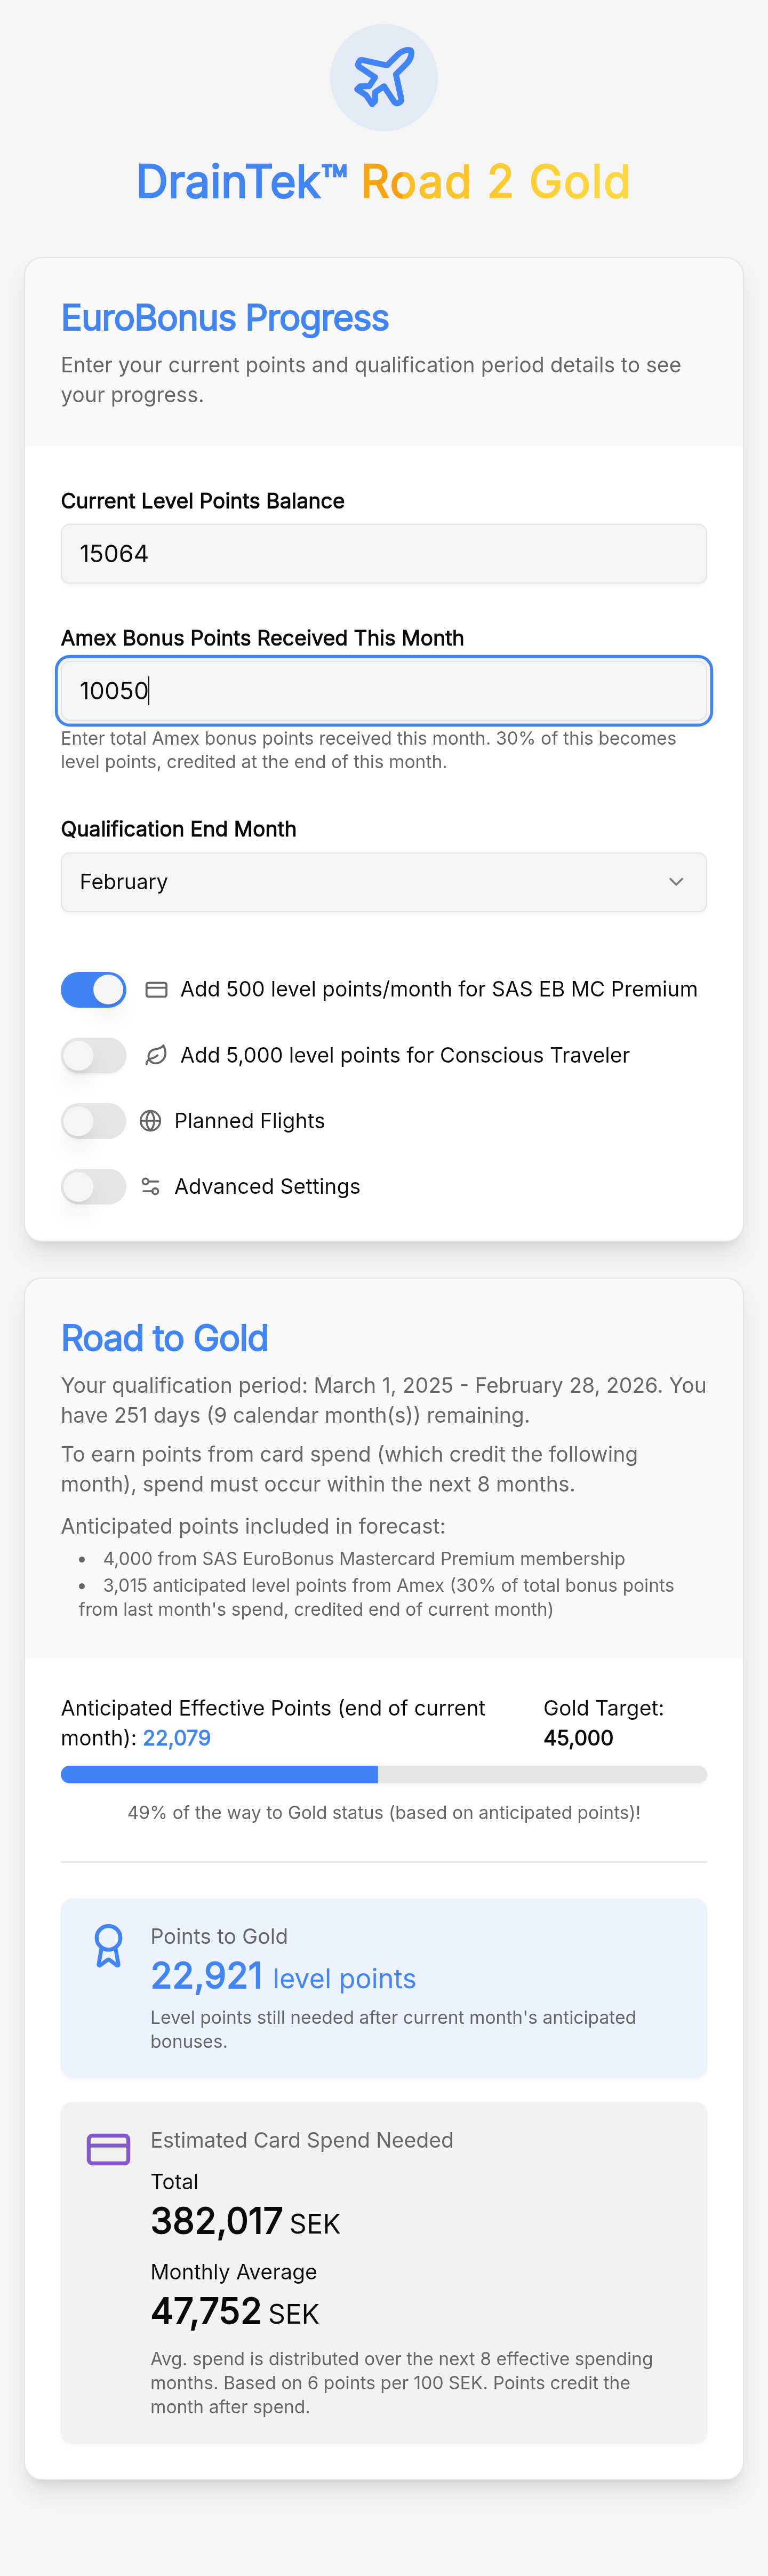This screenshot has height=2576, width=768.
Task: Open the Qualification End Month dropdown
Action: point(384,882)
